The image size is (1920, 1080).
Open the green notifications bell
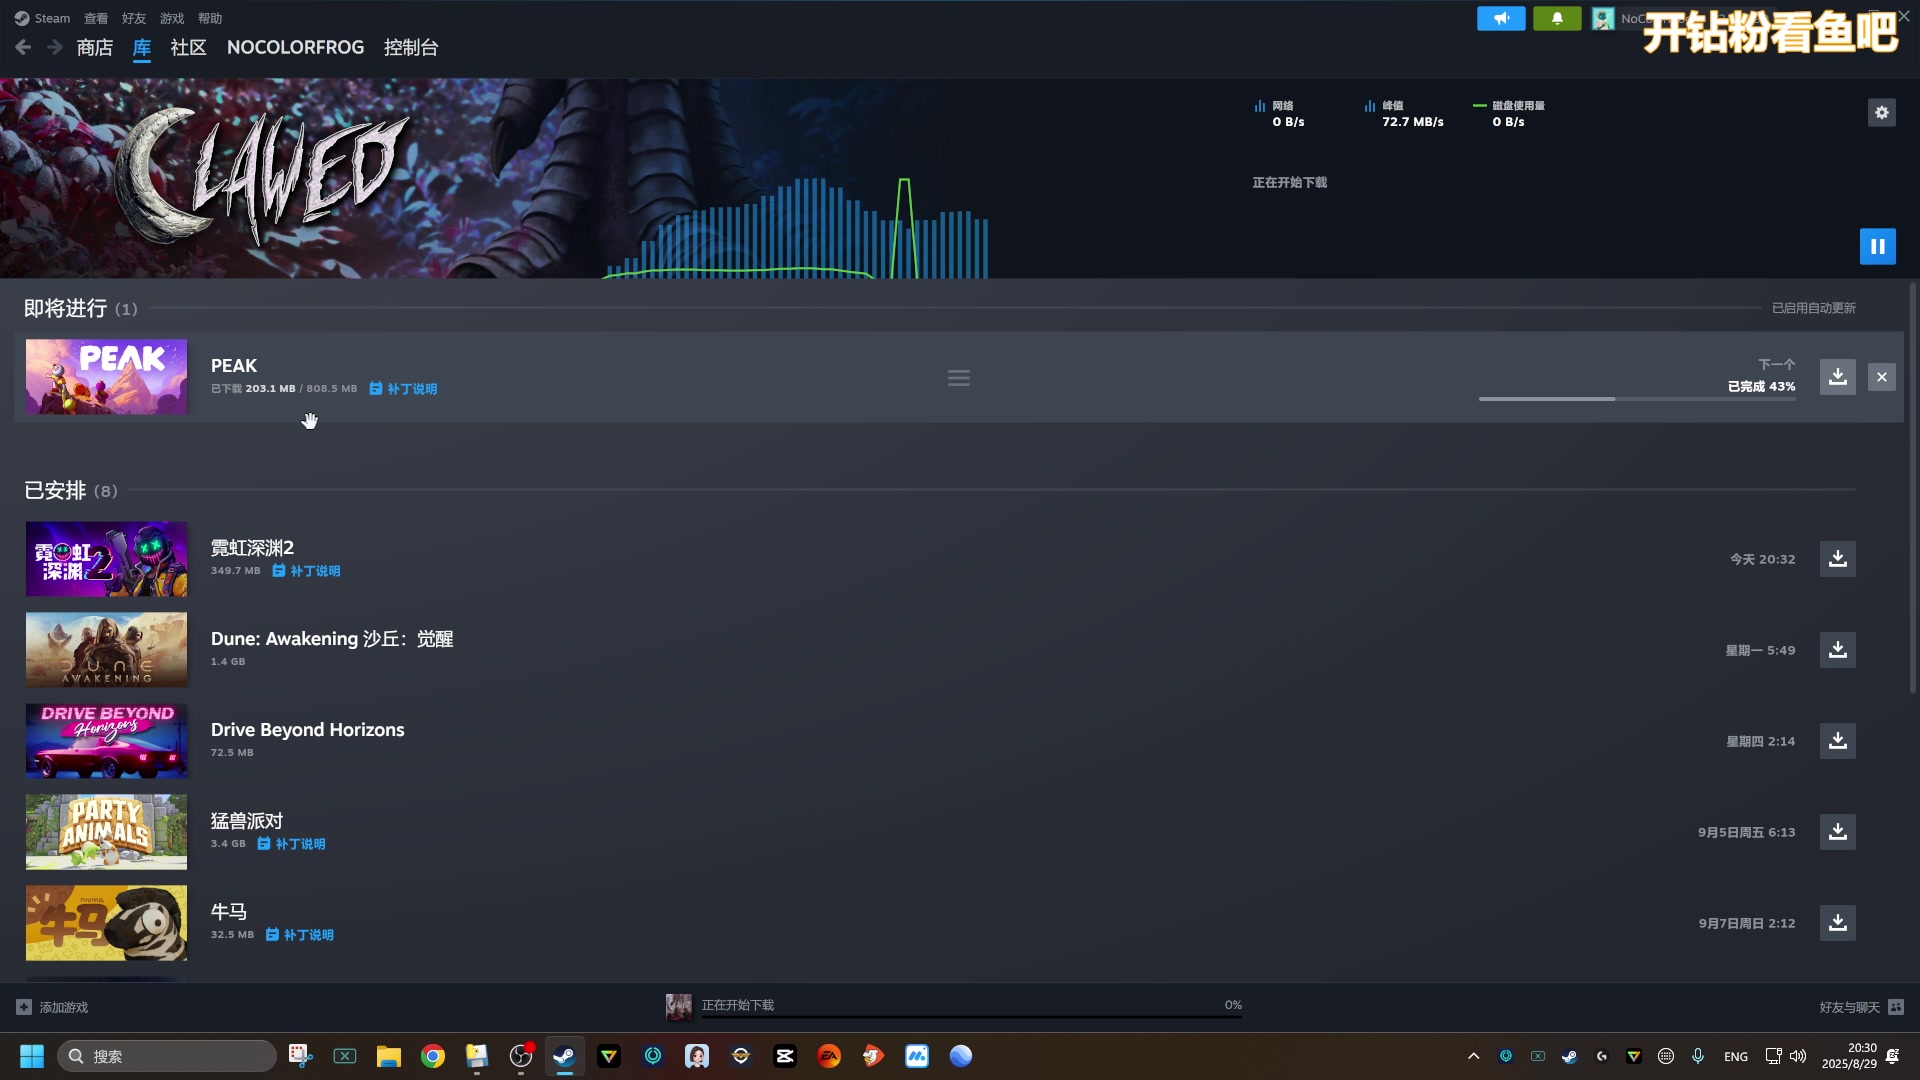[1557, 18]
